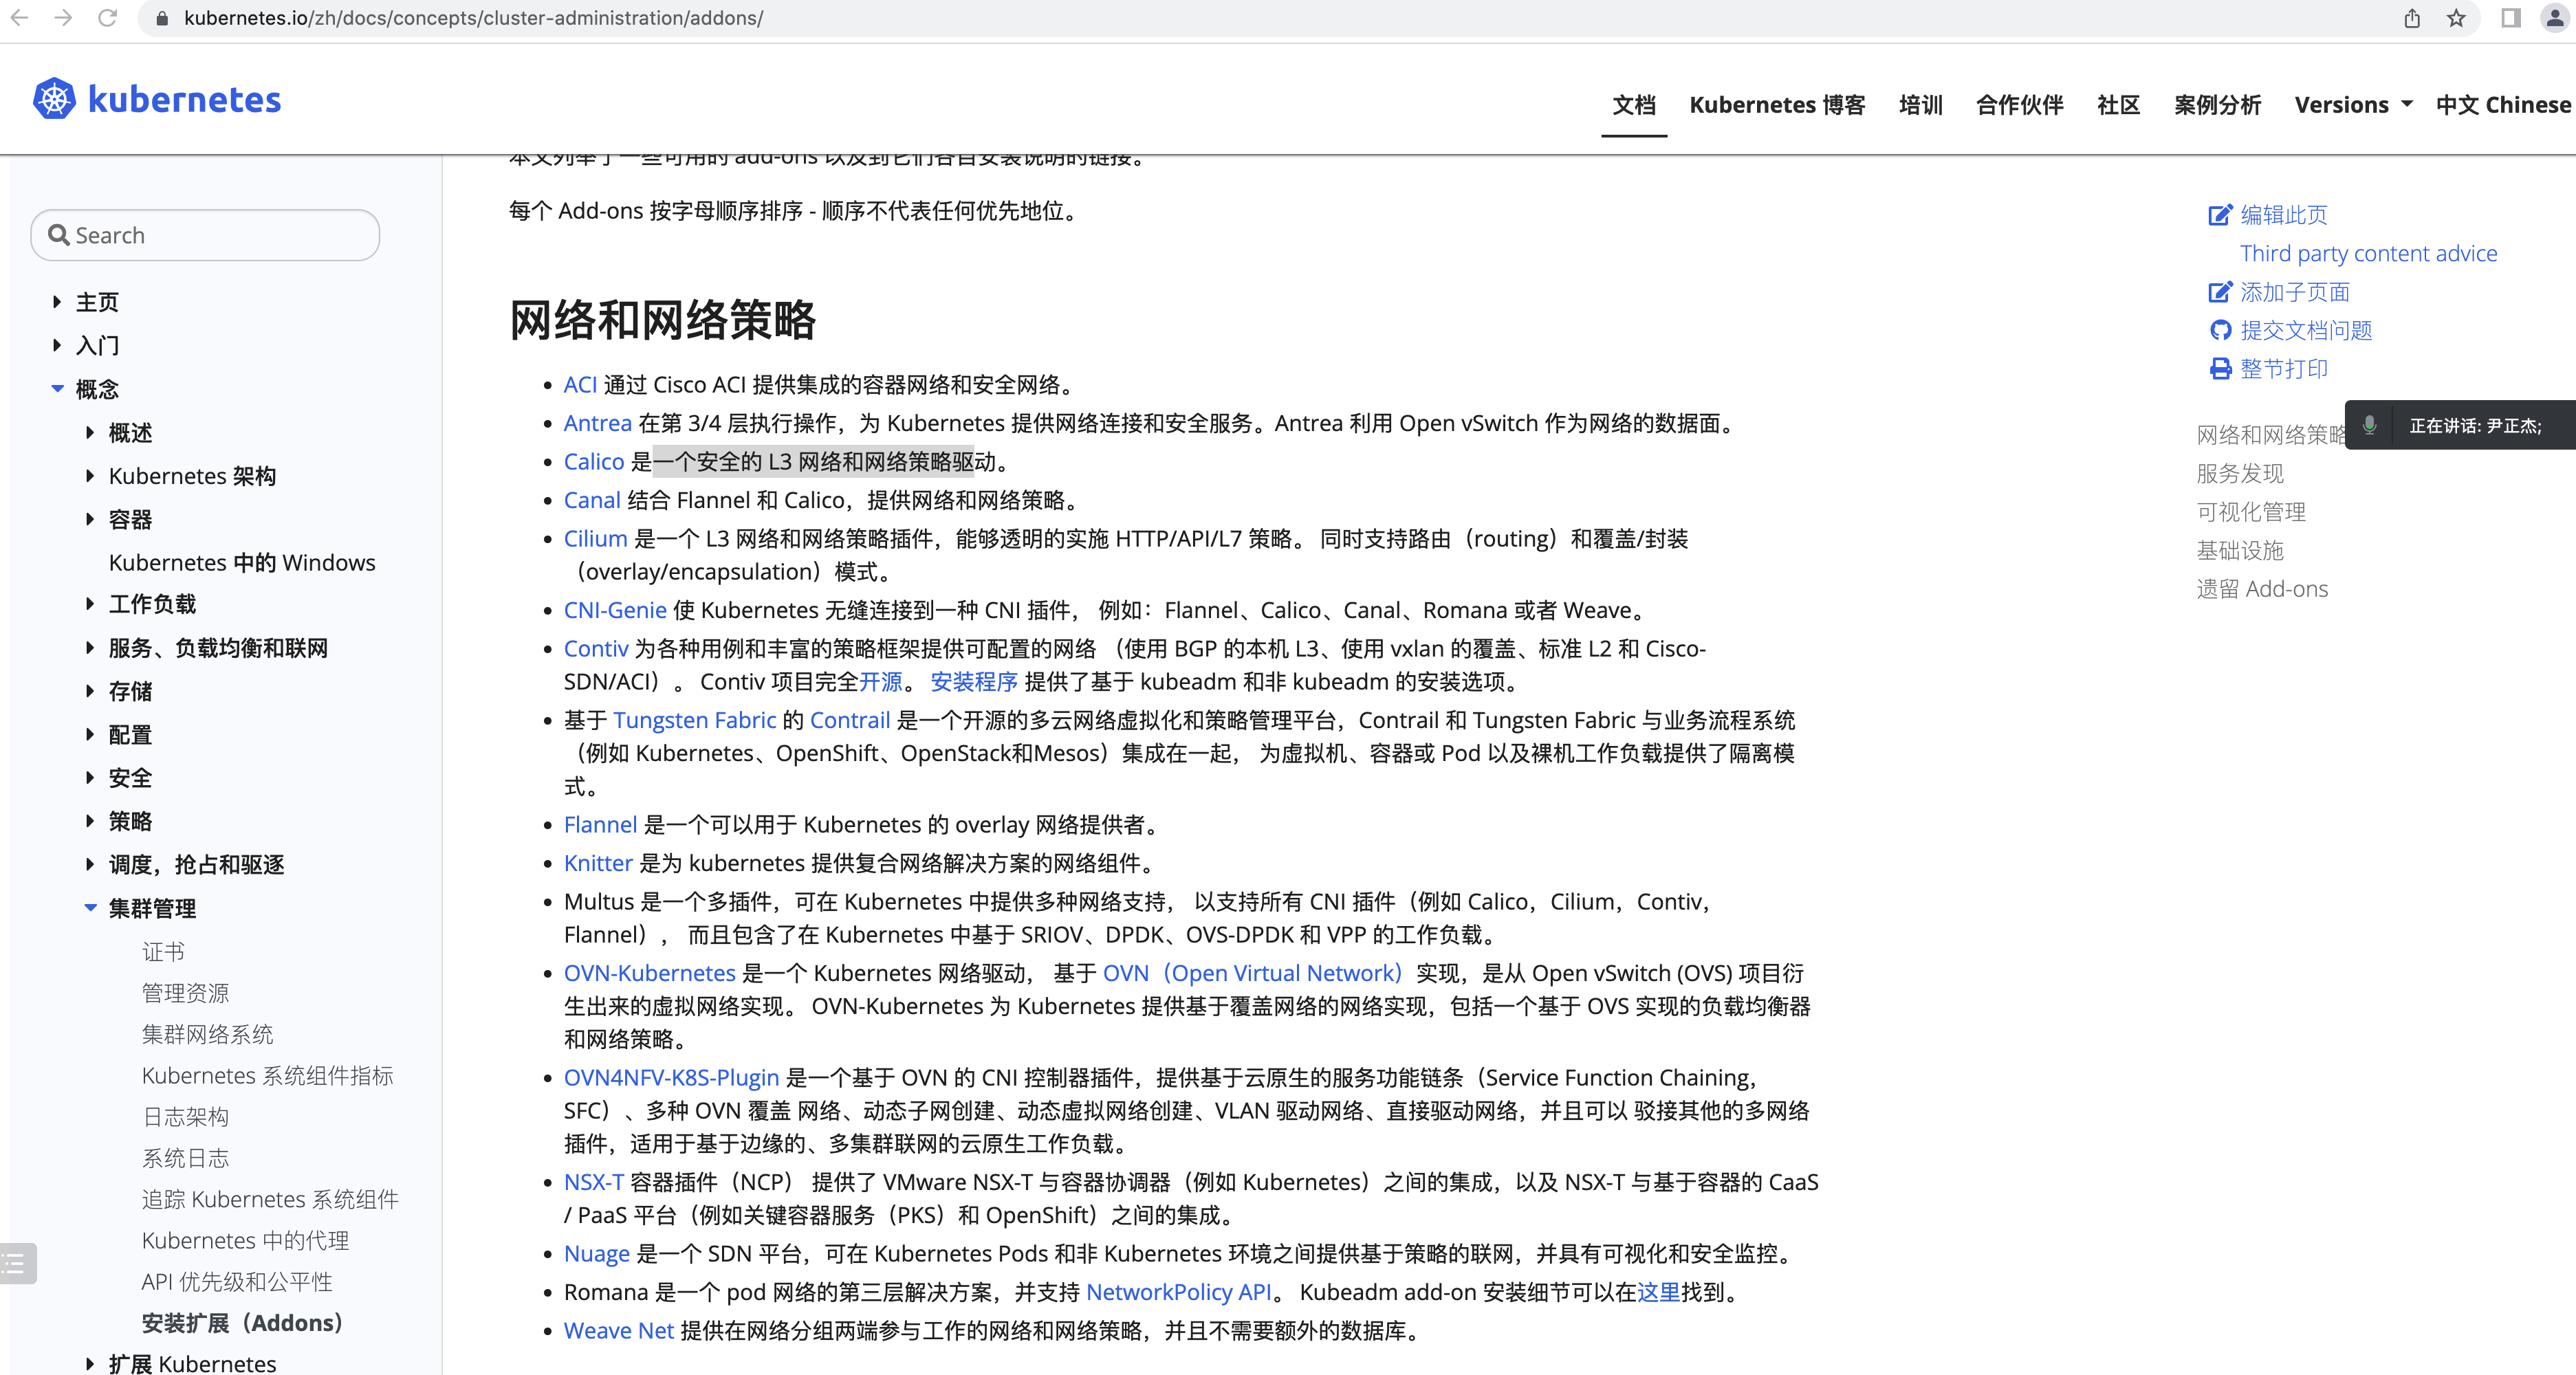2576x1375 pixels.
Task: Click the Third party content advice link
Action: click(x=2368, y=253)
